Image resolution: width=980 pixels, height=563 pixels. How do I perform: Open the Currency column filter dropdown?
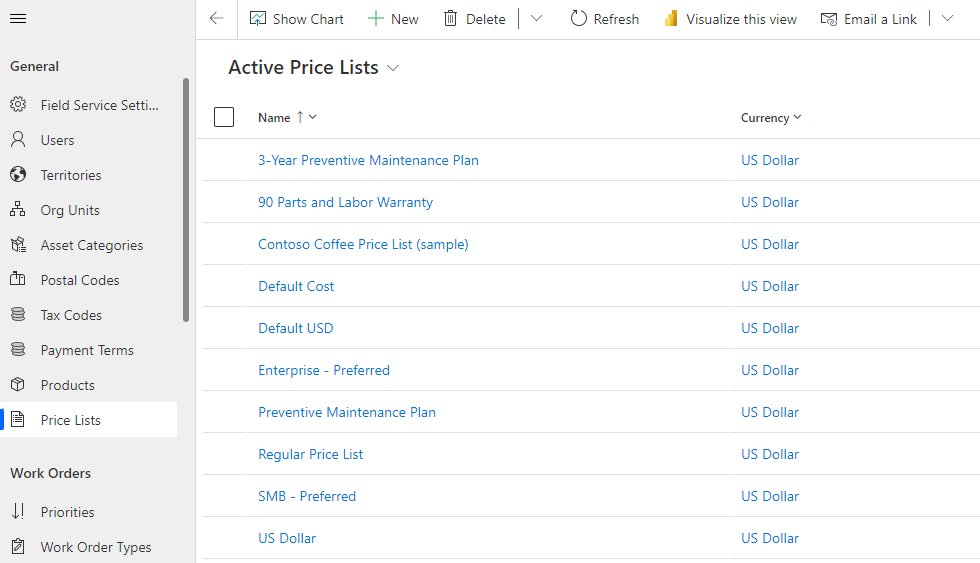(x=798, y=117)
